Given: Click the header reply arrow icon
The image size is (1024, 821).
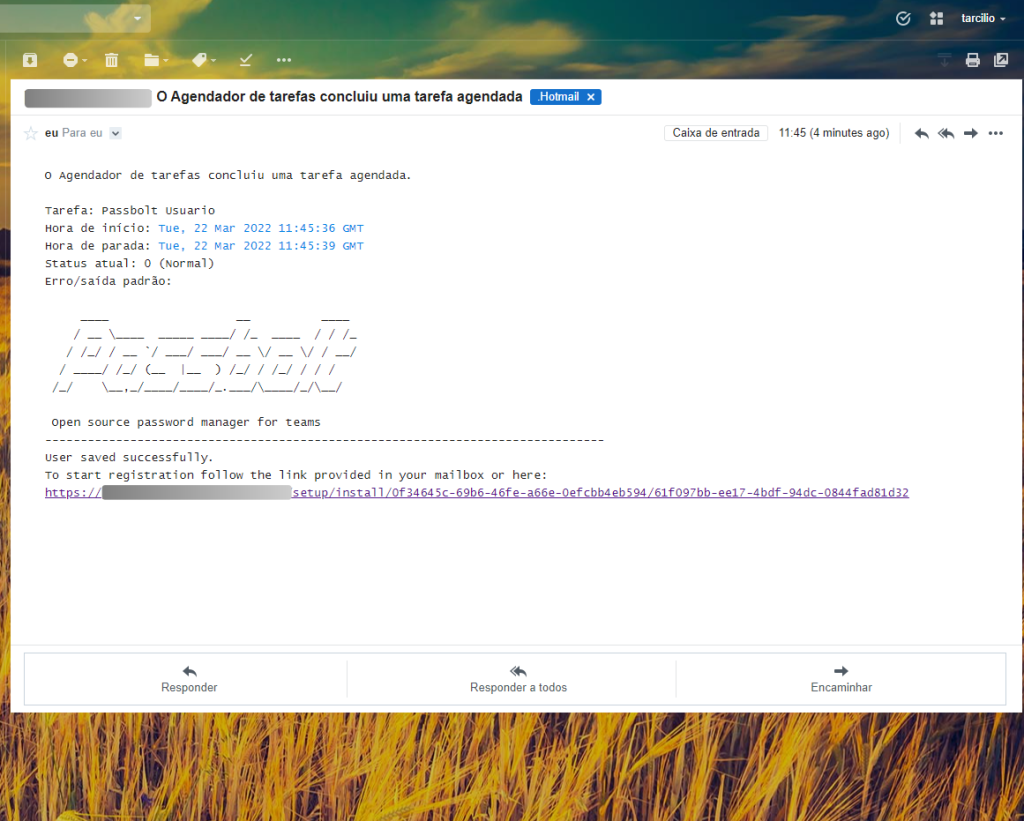Looking at the screenshot, I should [921, 133].
